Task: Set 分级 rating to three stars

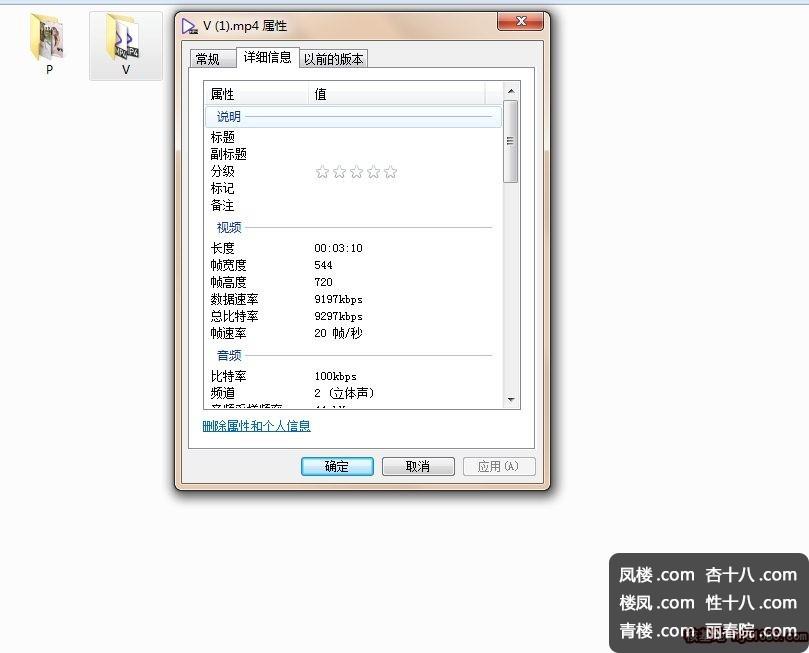Action: 356,172
